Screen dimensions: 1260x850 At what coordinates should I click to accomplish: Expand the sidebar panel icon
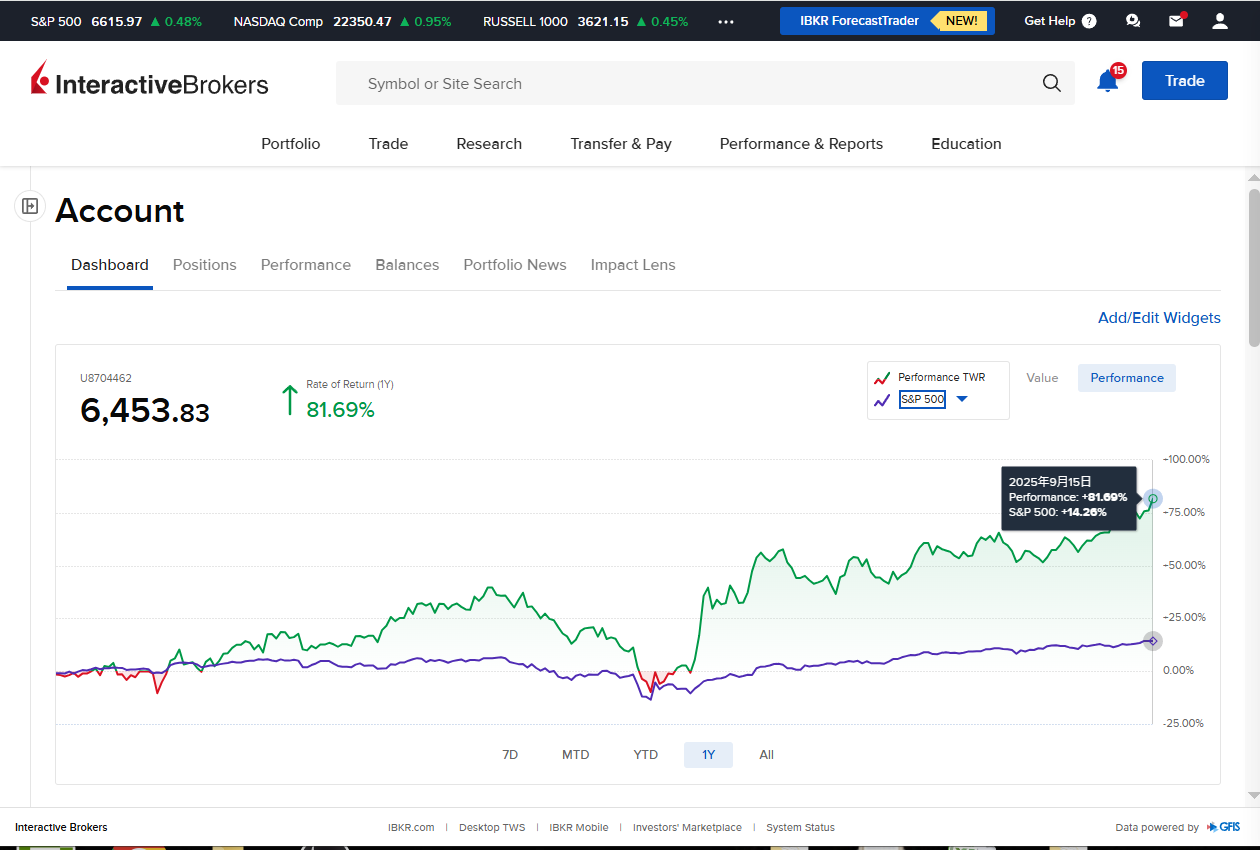pyautogui.click(x=30, y=206)
